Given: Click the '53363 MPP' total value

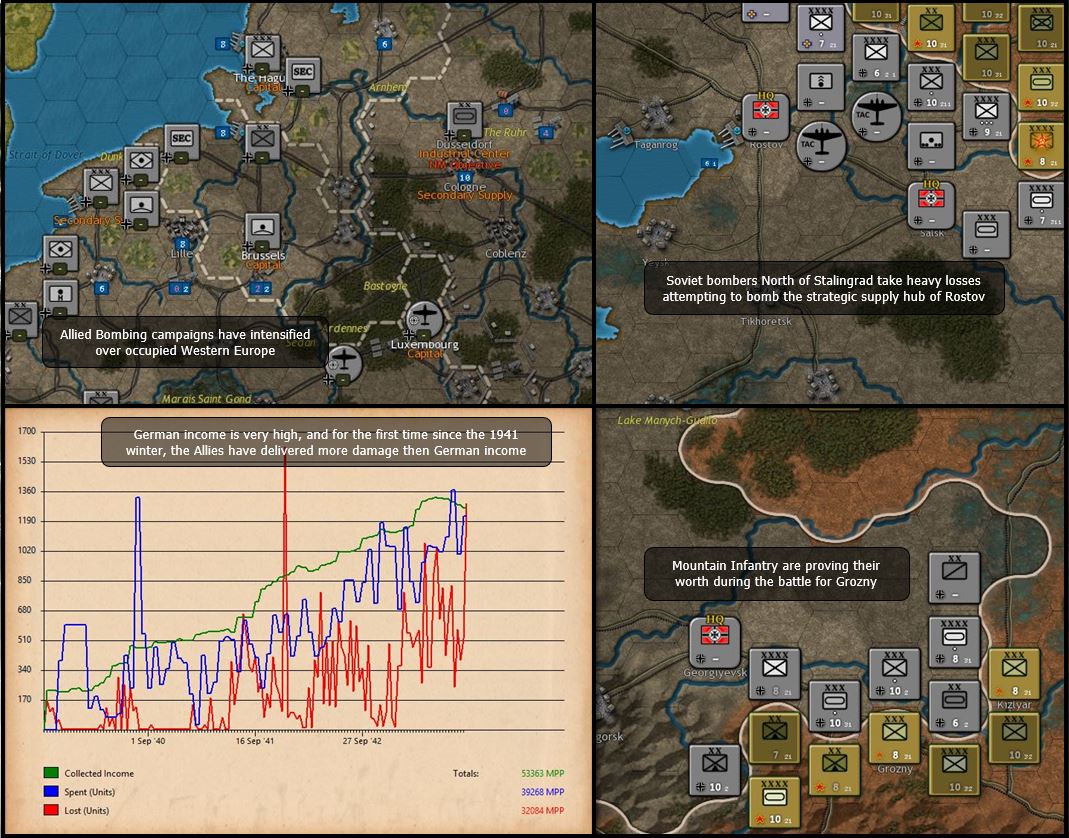Looking at the screenshot, I should click(543, 773).
